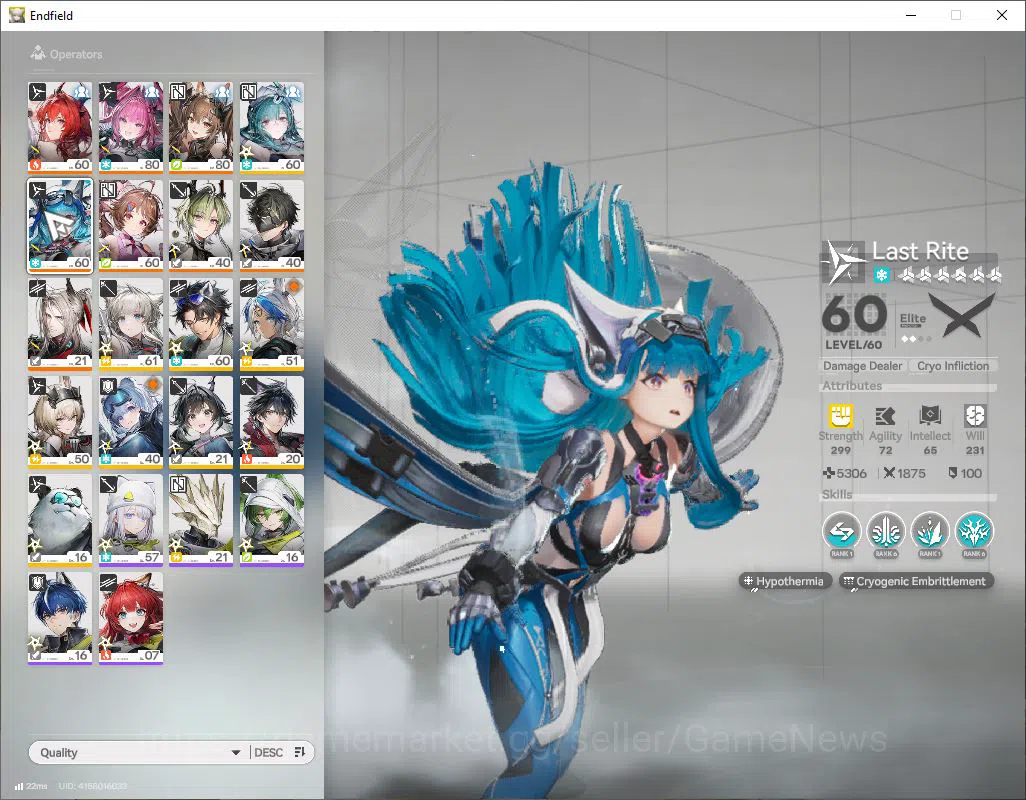Select the goggles-wearing operator card level 60
The width and height of the screenshot is (1026, 800).
tap(201, 323)
